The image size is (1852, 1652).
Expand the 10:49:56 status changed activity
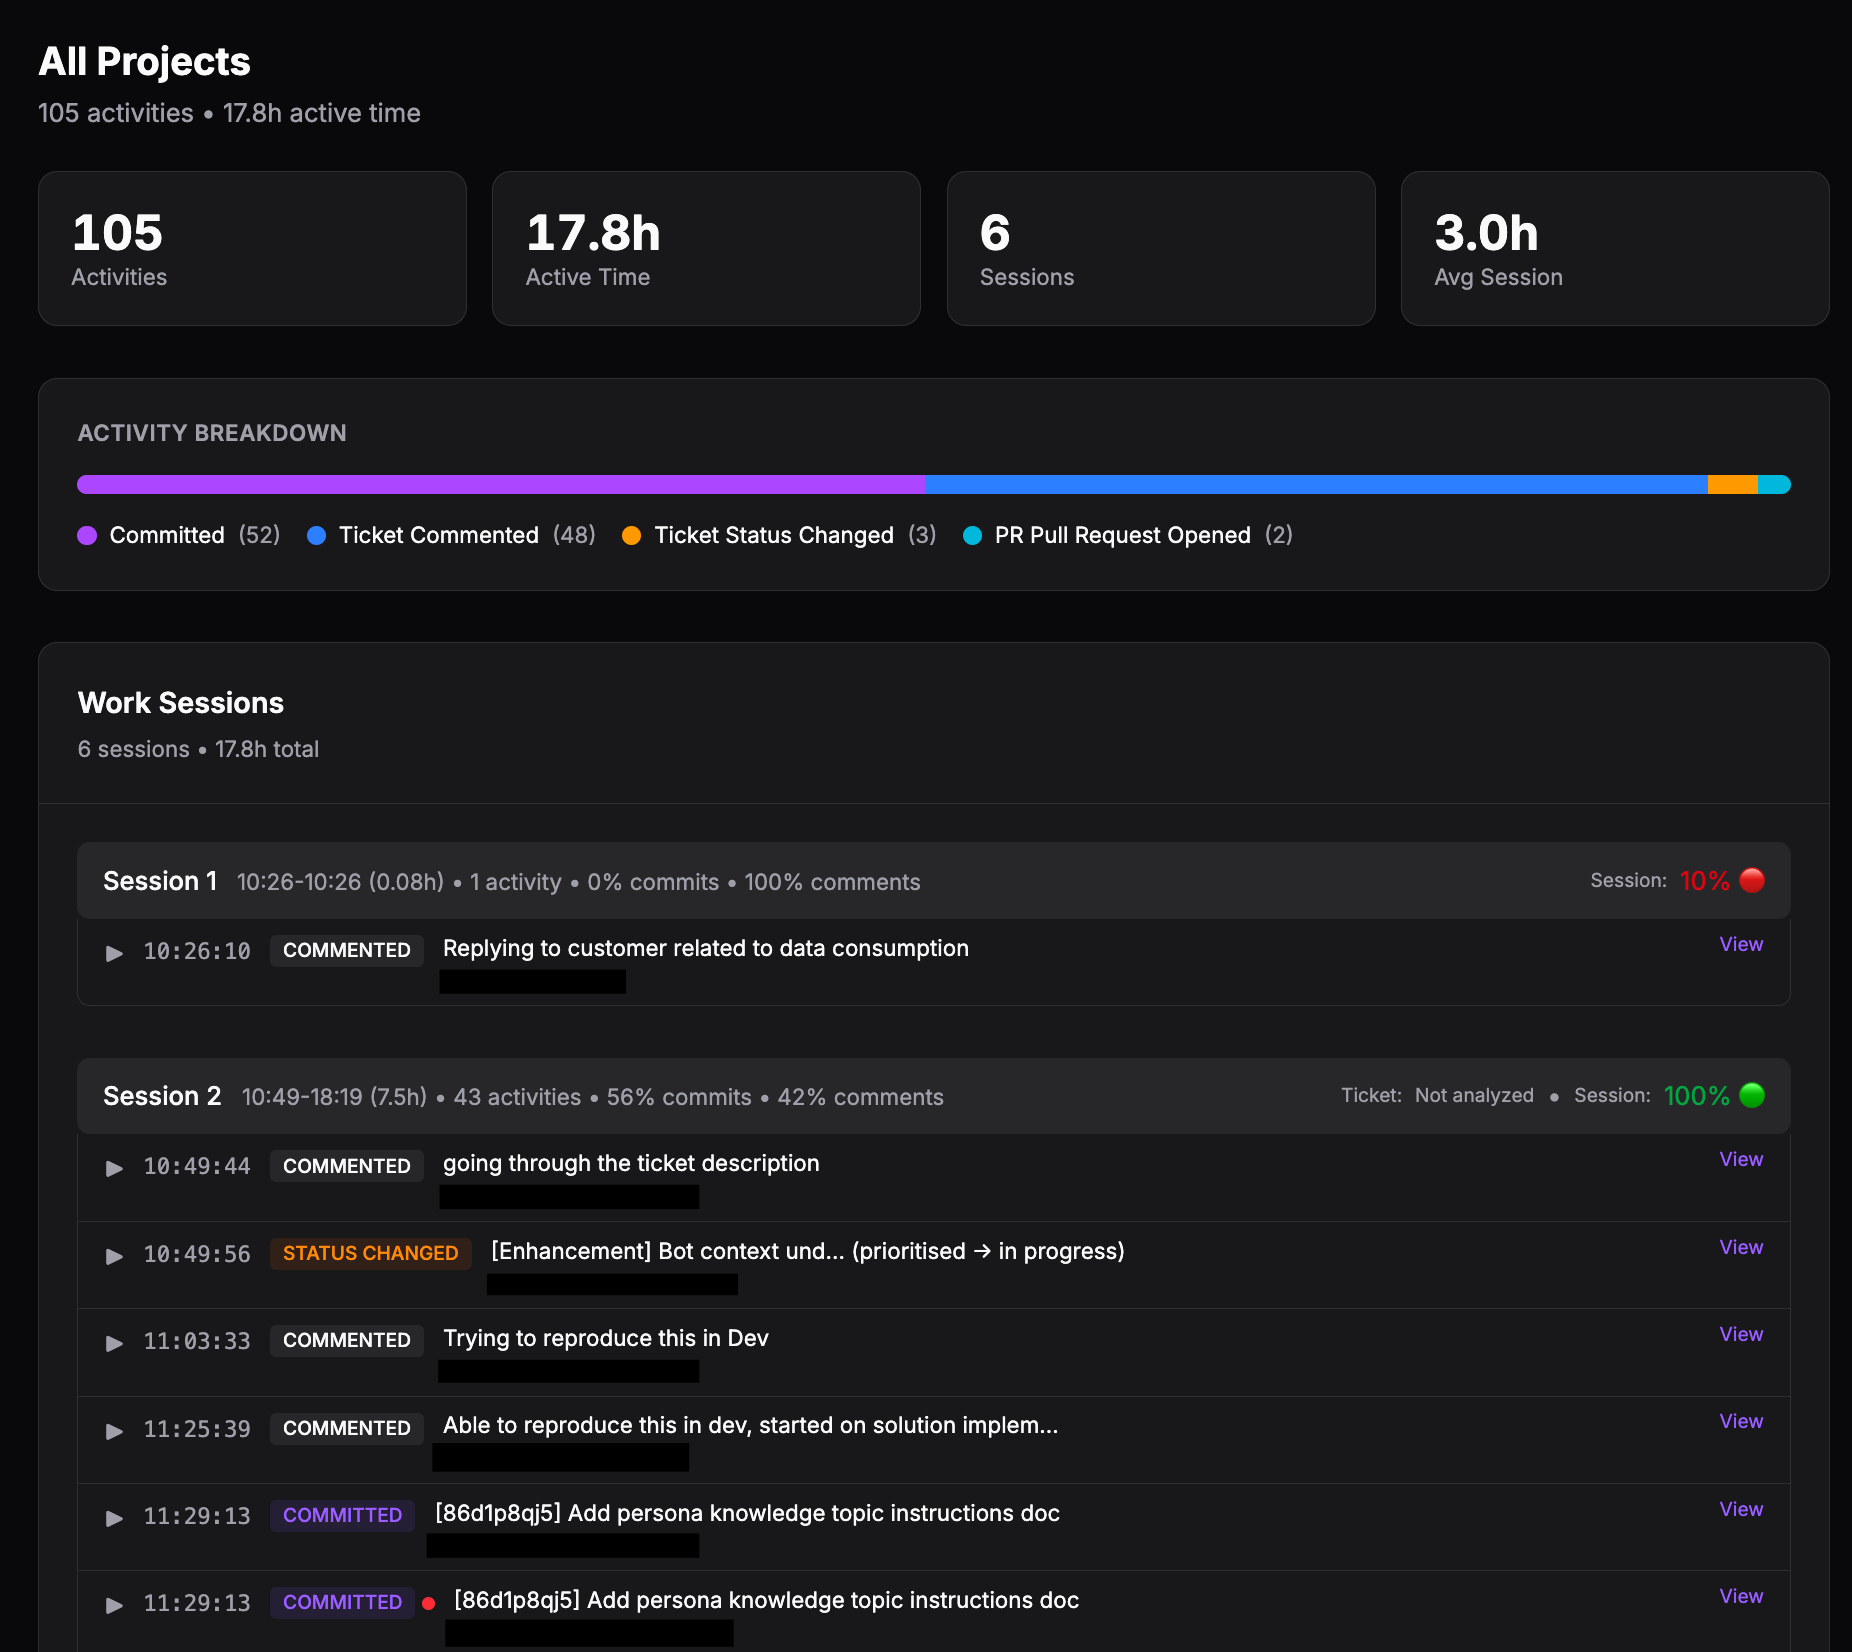[115, 1255]
